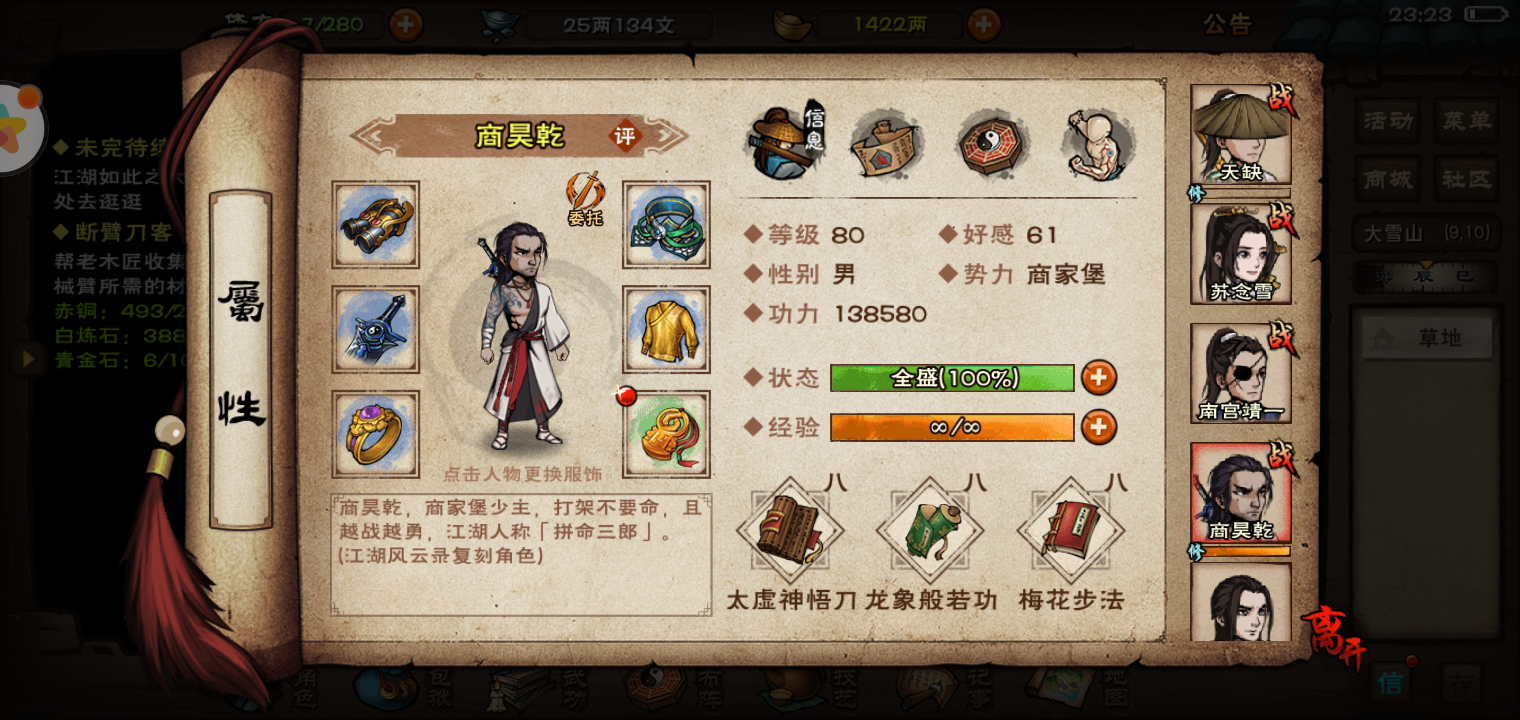Click the plus button next to 经验 bar
The height and width of the screenshot is (720, 1520).
coord(1098,427)
